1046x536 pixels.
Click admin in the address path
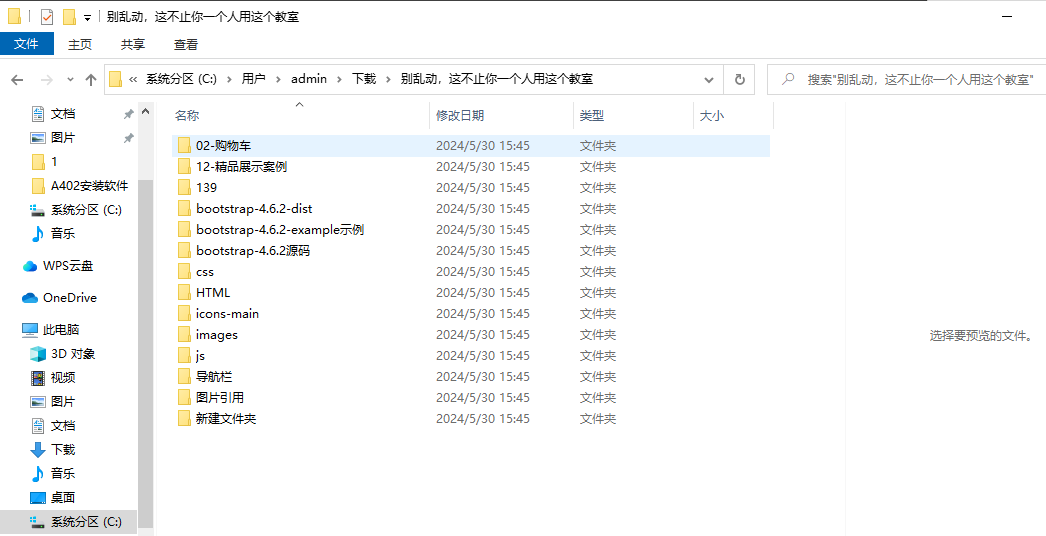309,79
